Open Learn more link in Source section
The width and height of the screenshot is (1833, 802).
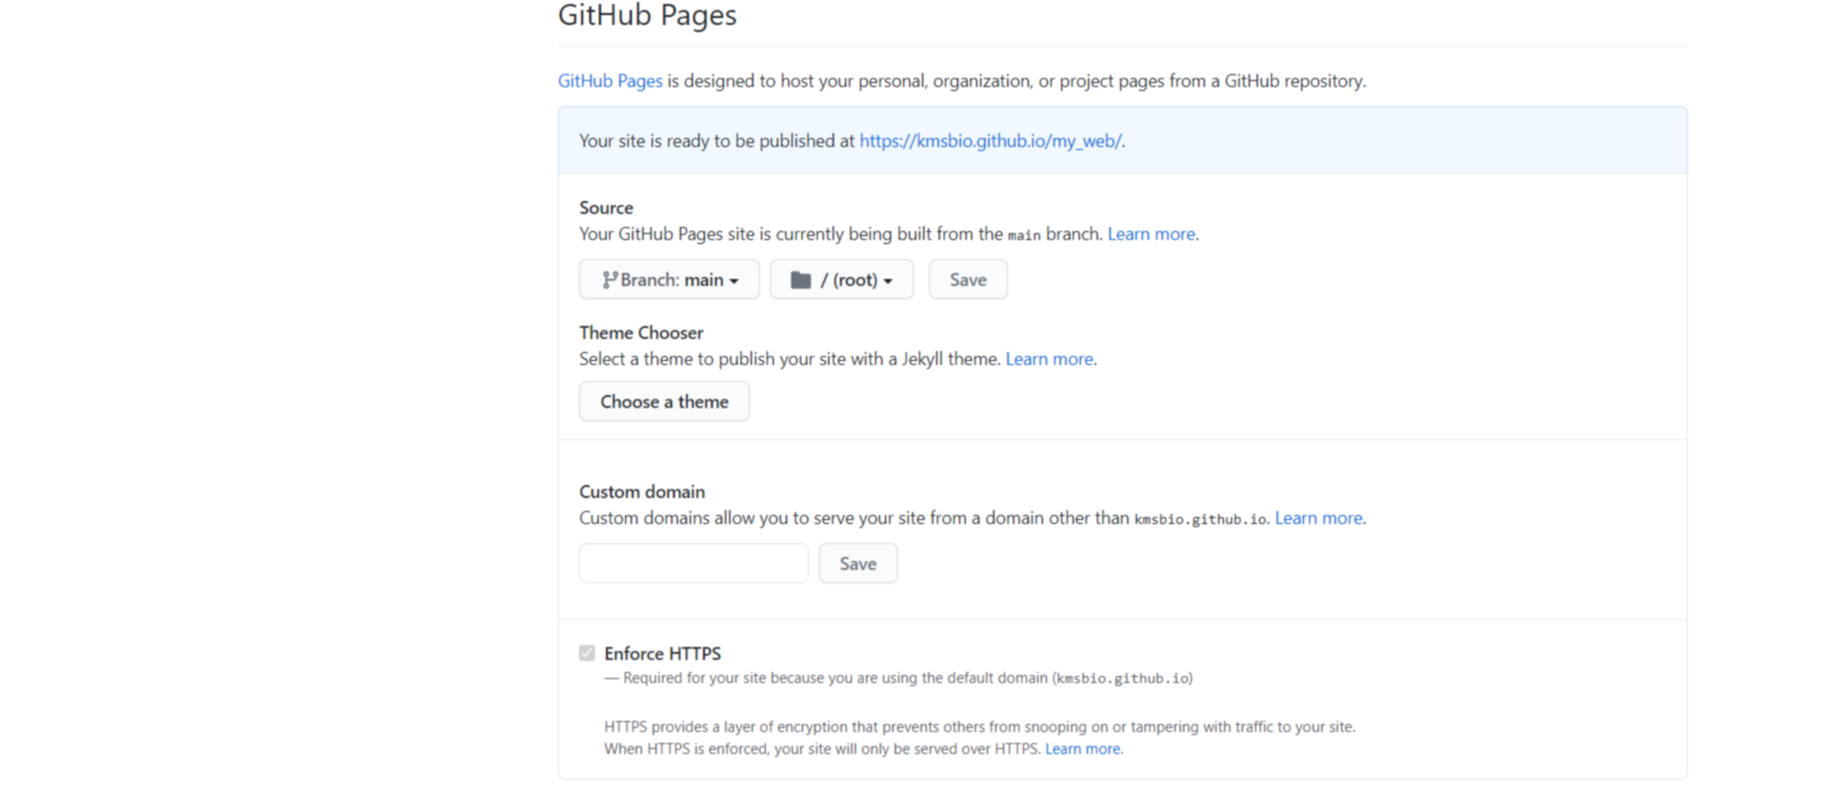[x=1151, y=234]
